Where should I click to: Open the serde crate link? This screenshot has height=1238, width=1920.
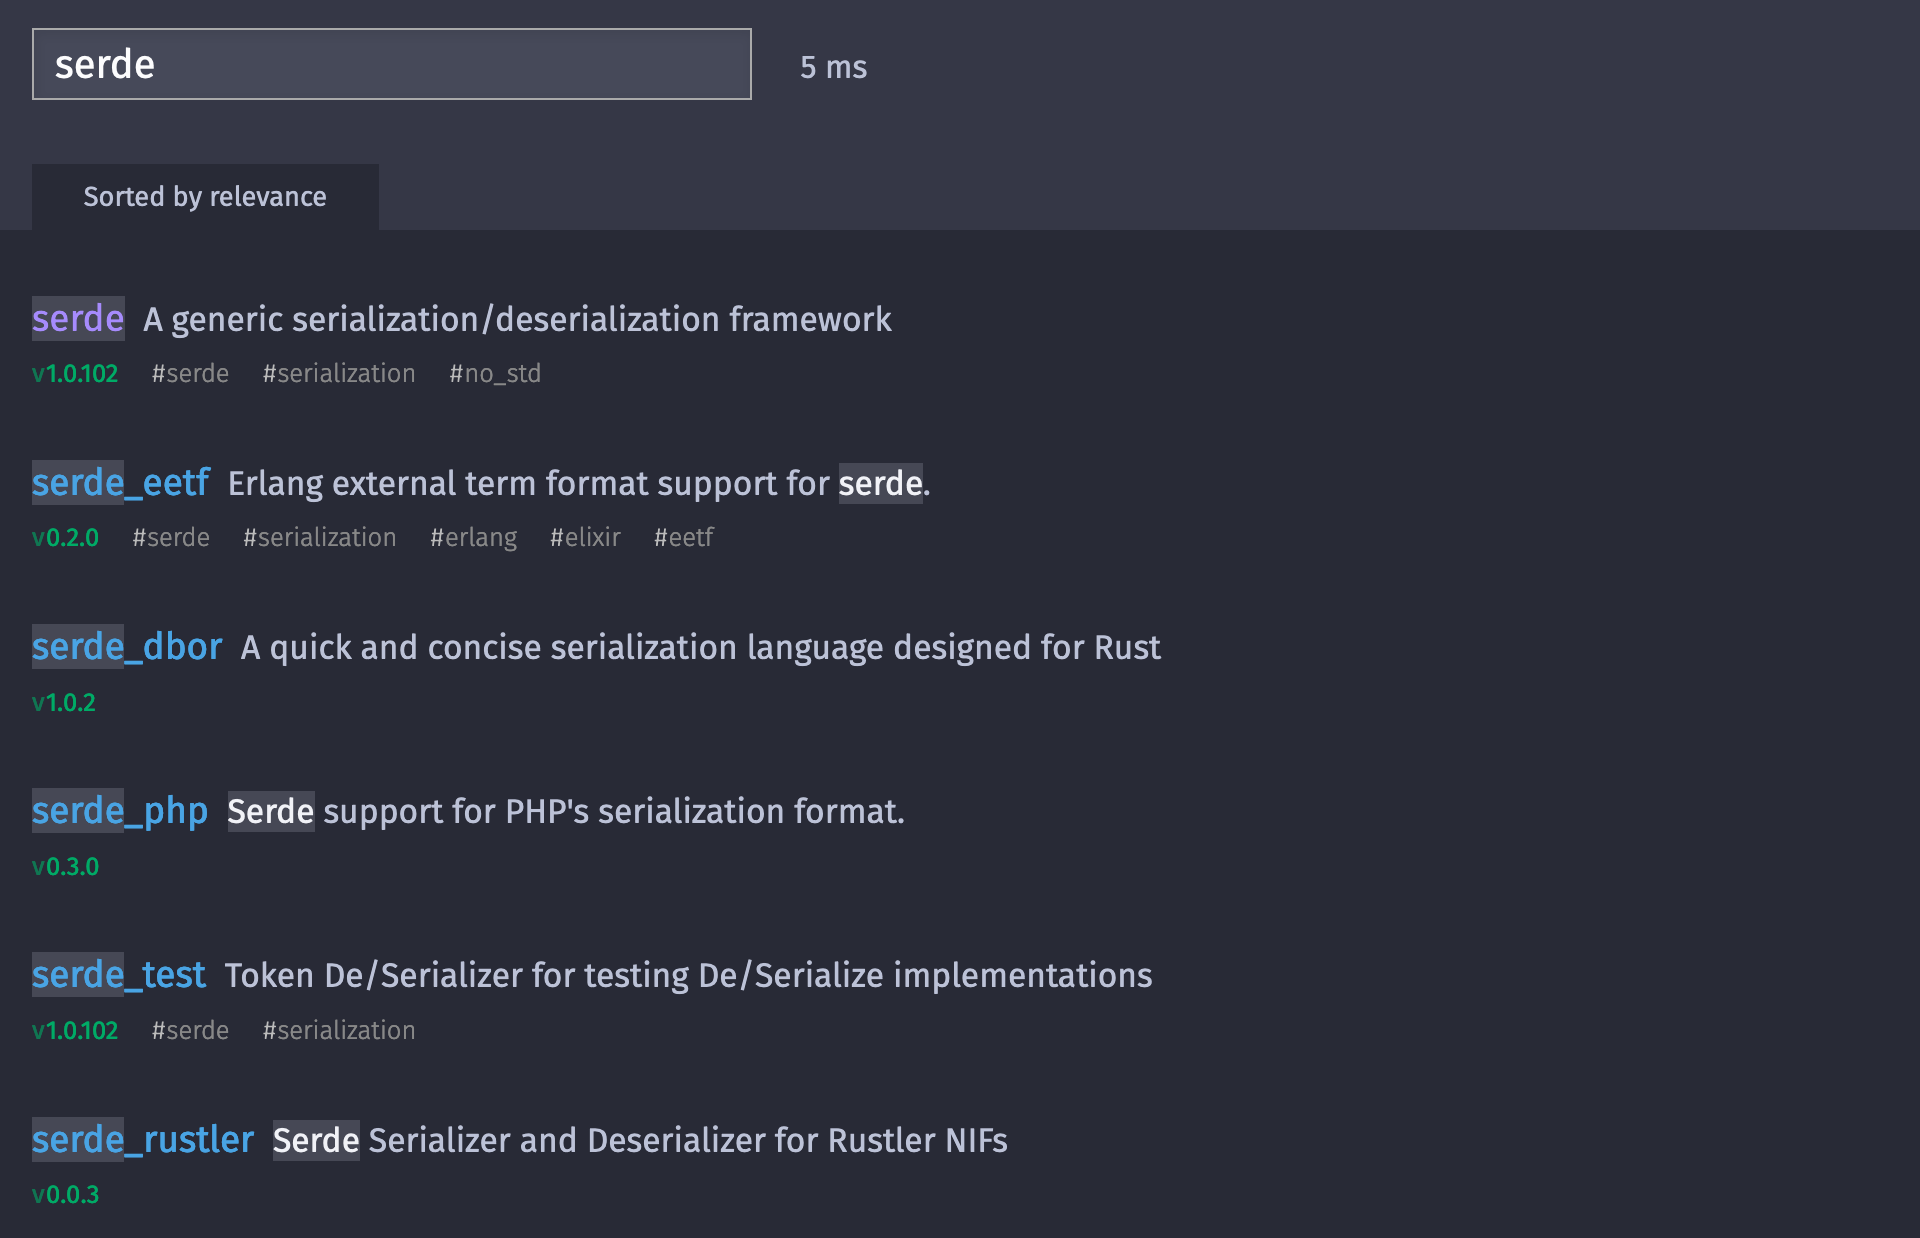(x=78, y=319)
